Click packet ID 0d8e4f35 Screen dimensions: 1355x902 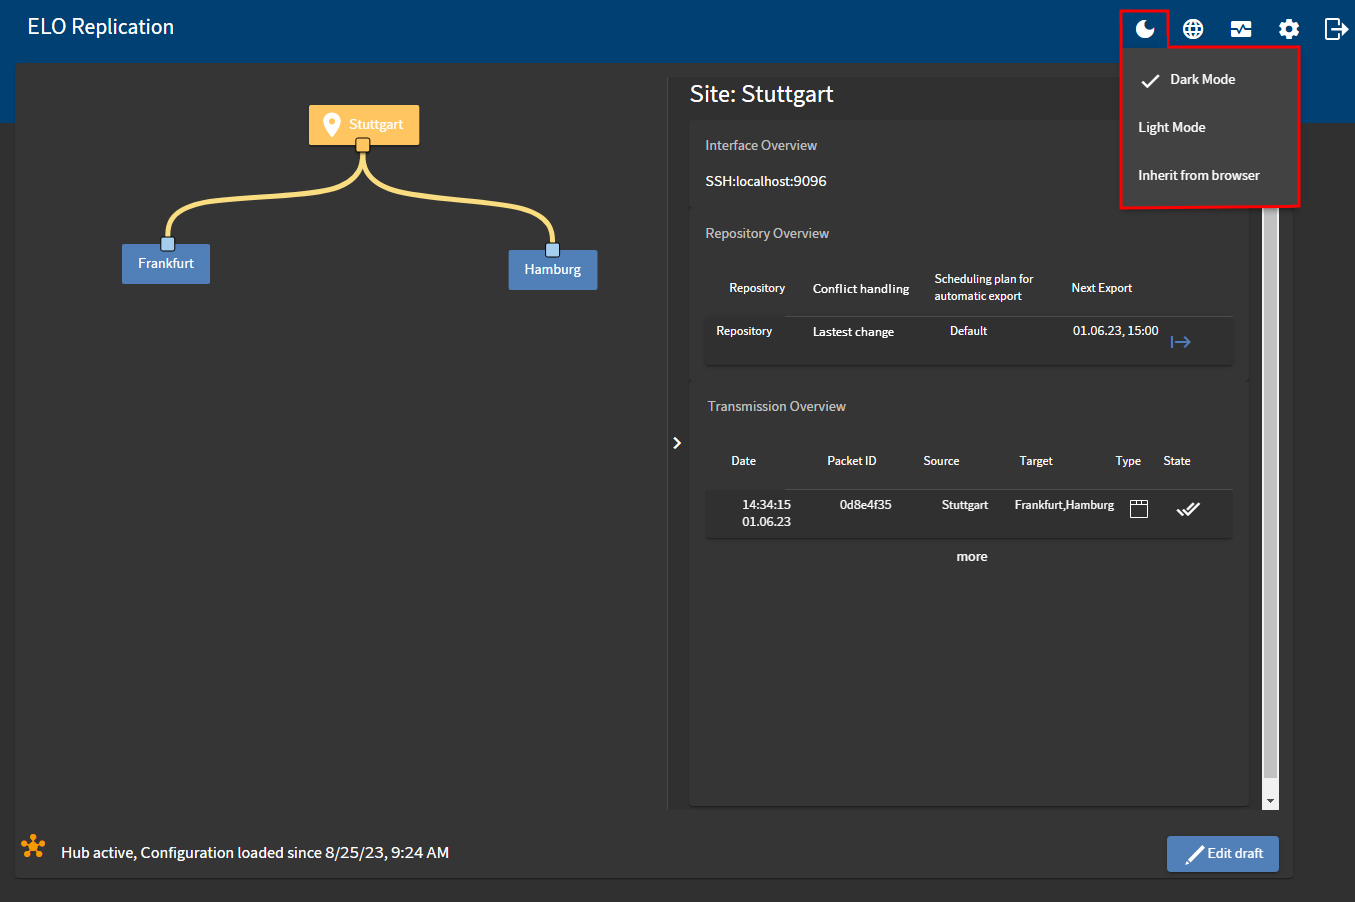pyautogui.click(x=866, y=505)
